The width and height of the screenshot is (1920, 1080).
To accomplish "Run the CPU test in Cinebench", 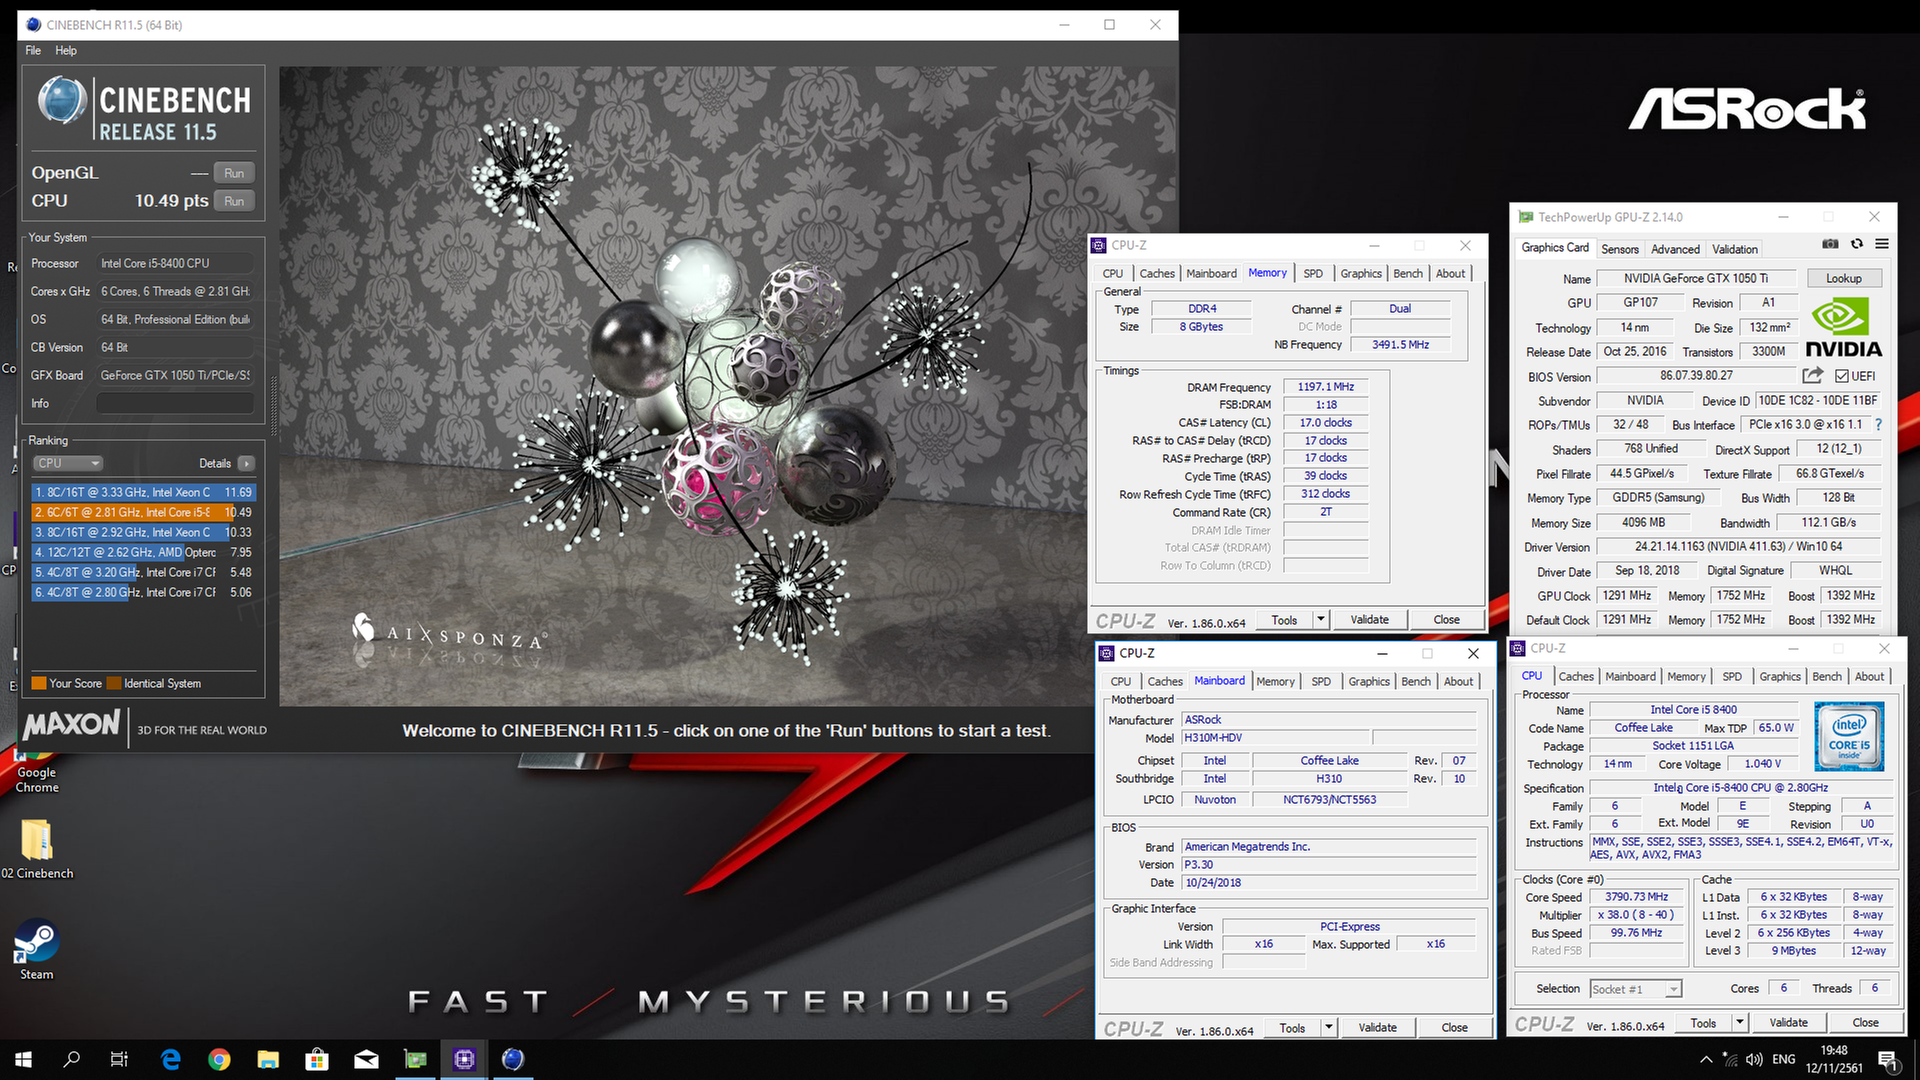I will click(x=234, y=201).
